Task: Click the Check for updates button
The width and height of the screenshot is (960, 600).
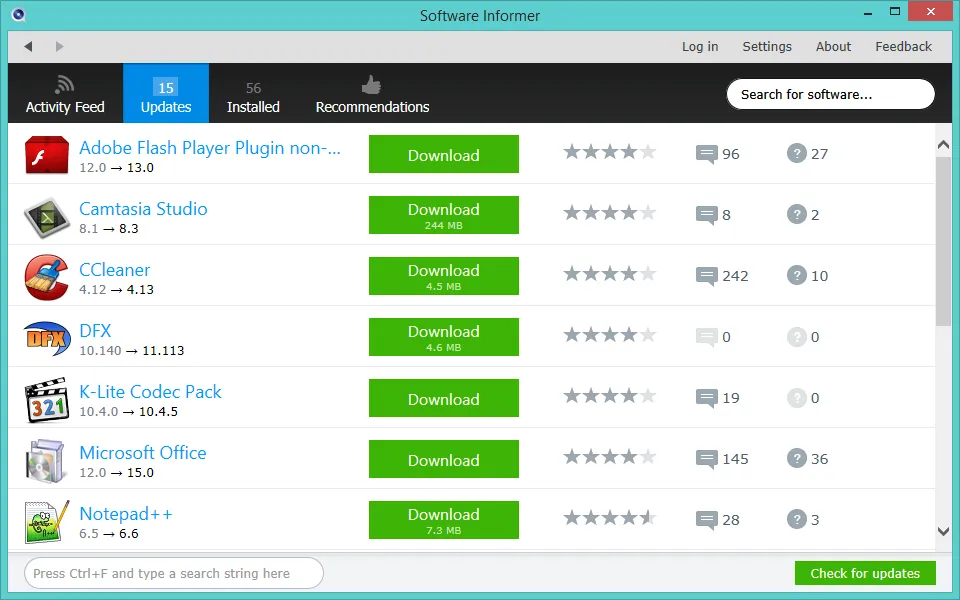Action: (865, 573)
